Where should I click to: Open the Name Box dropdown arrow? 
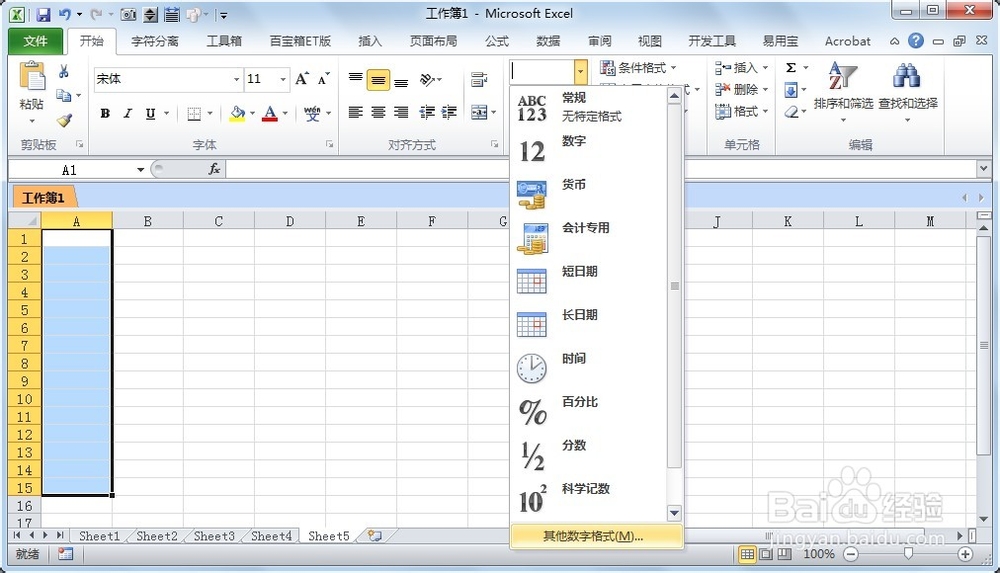140,170
